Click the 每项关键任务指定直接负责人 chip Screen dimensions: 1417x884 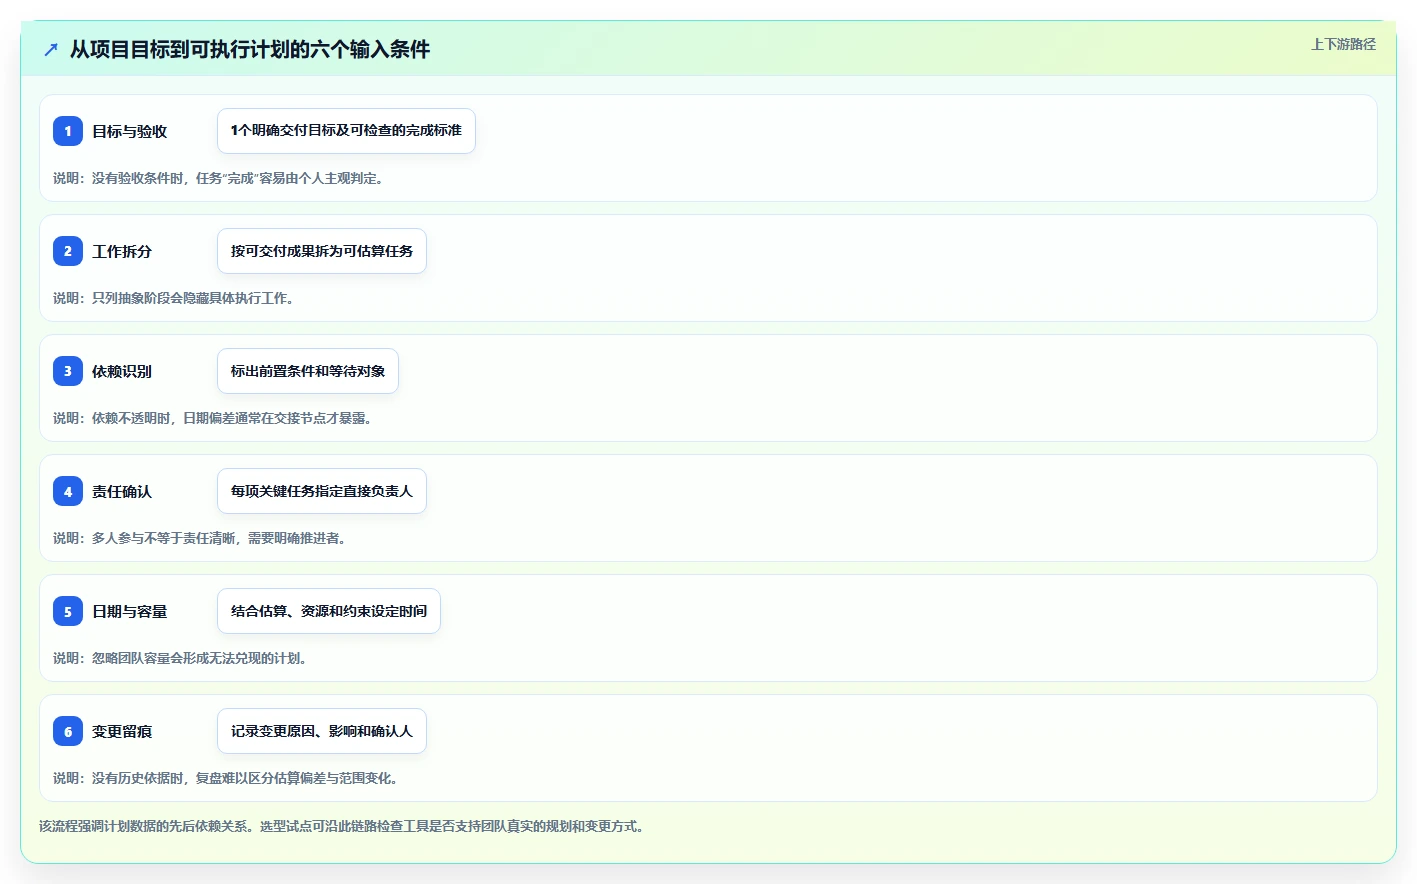click(322, 491)
